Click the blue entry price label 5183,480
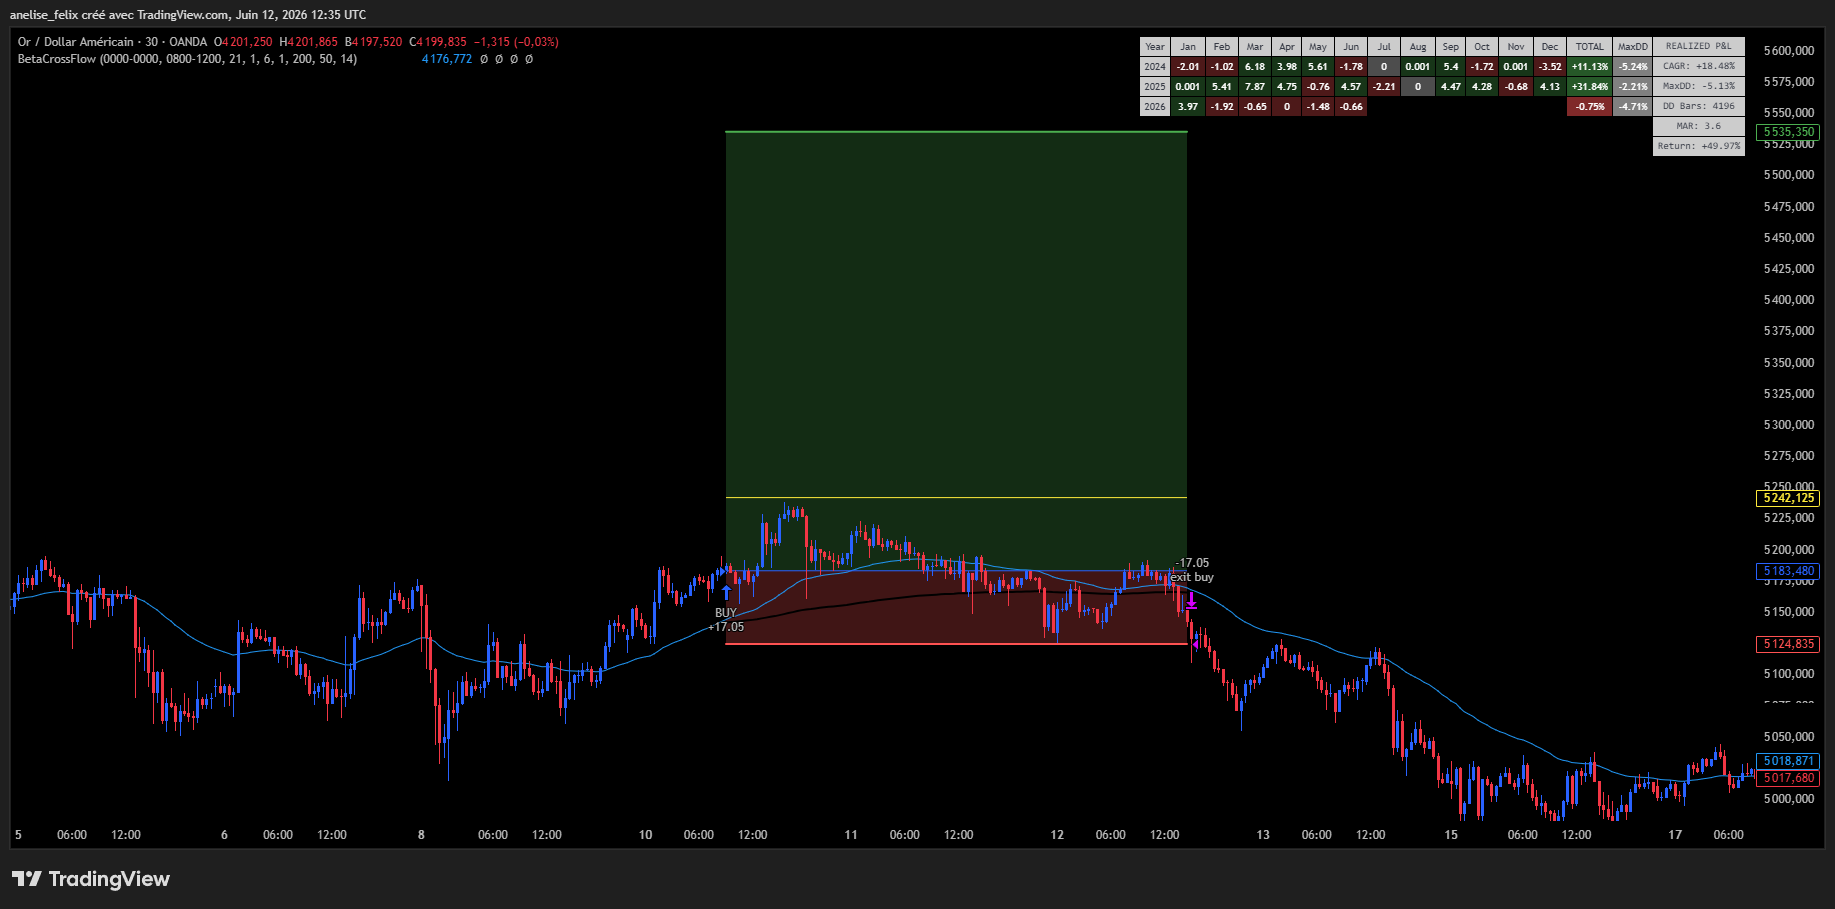The height and width of the screenshot is (909, 1835). [x=1788, y=571]
